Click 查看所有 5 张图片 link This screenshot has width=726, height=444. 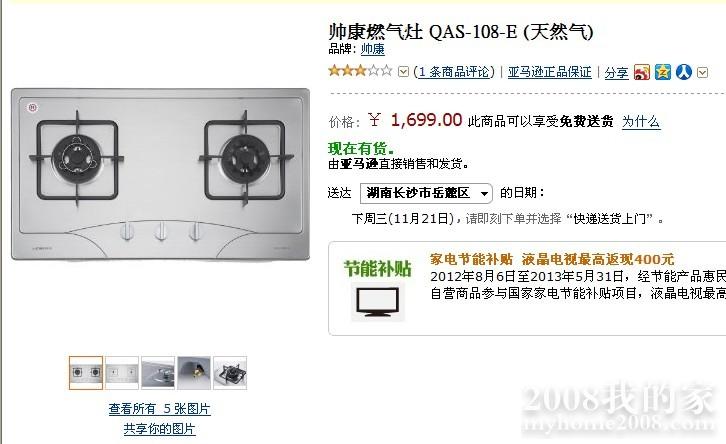coord(159,409)
